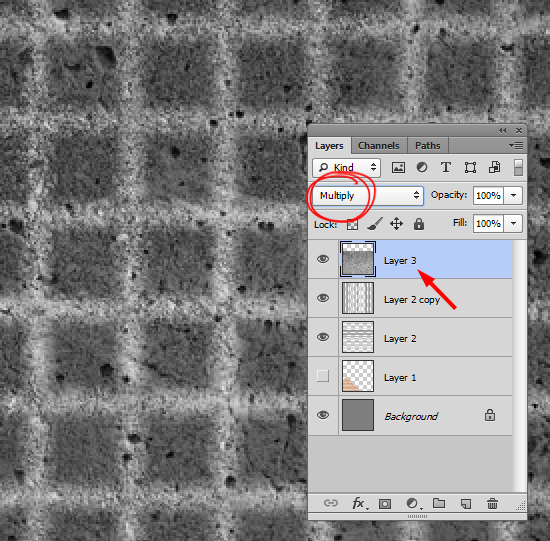Switch to the Channels tab
Screen dimensions: 550x541
pos(378,146)
